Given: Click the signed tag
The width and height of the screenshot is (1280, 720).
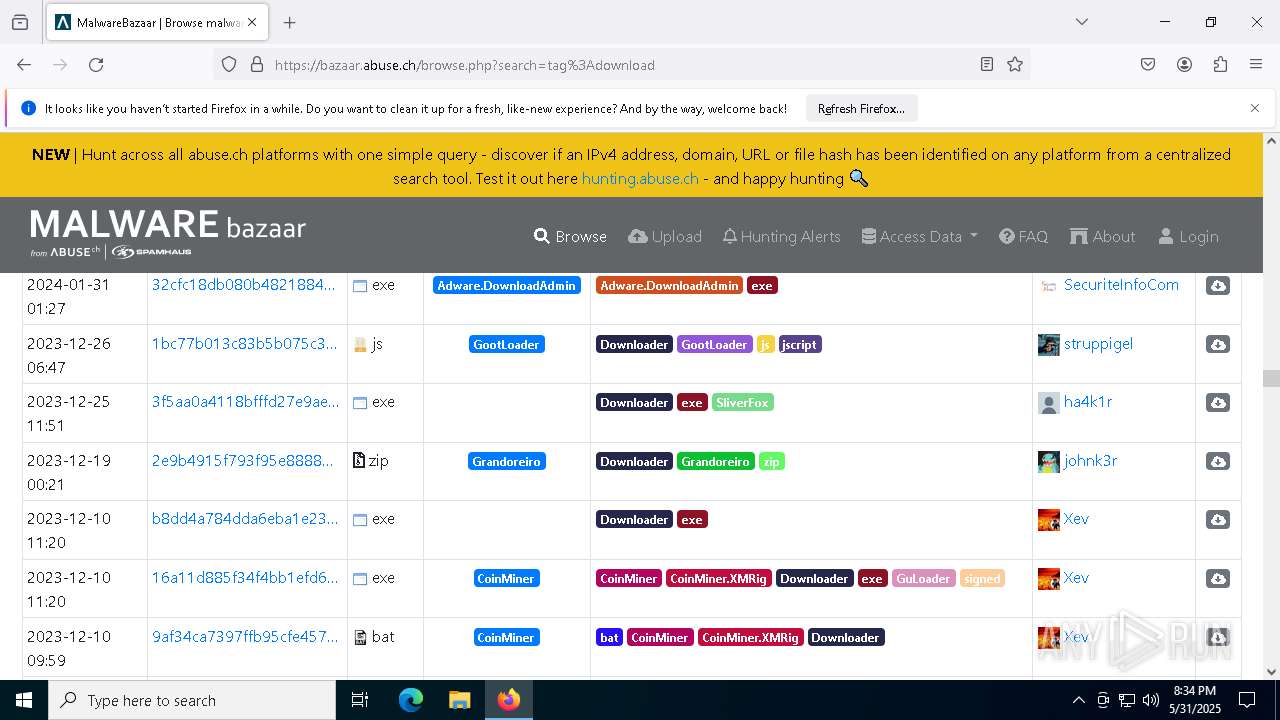Looking at the screenshot, I should tap(982, 578).
